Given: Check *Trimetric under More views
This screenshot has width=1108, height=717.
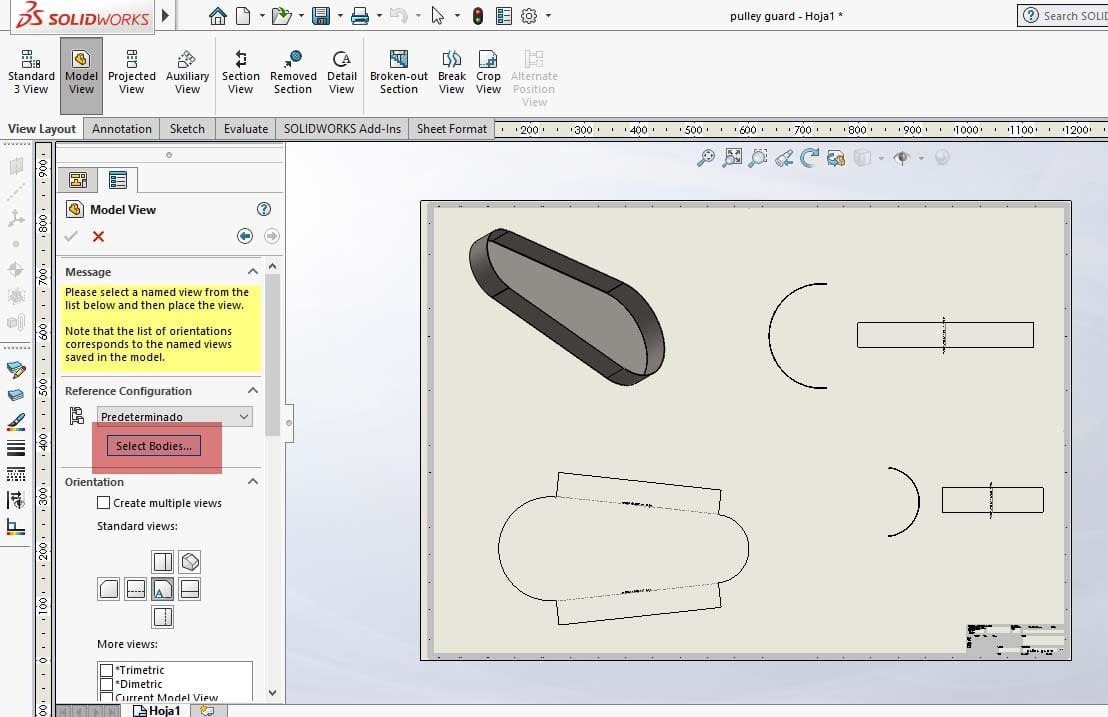Looking at the screenshot, I should pyautogui.click(x=105, y=672).
